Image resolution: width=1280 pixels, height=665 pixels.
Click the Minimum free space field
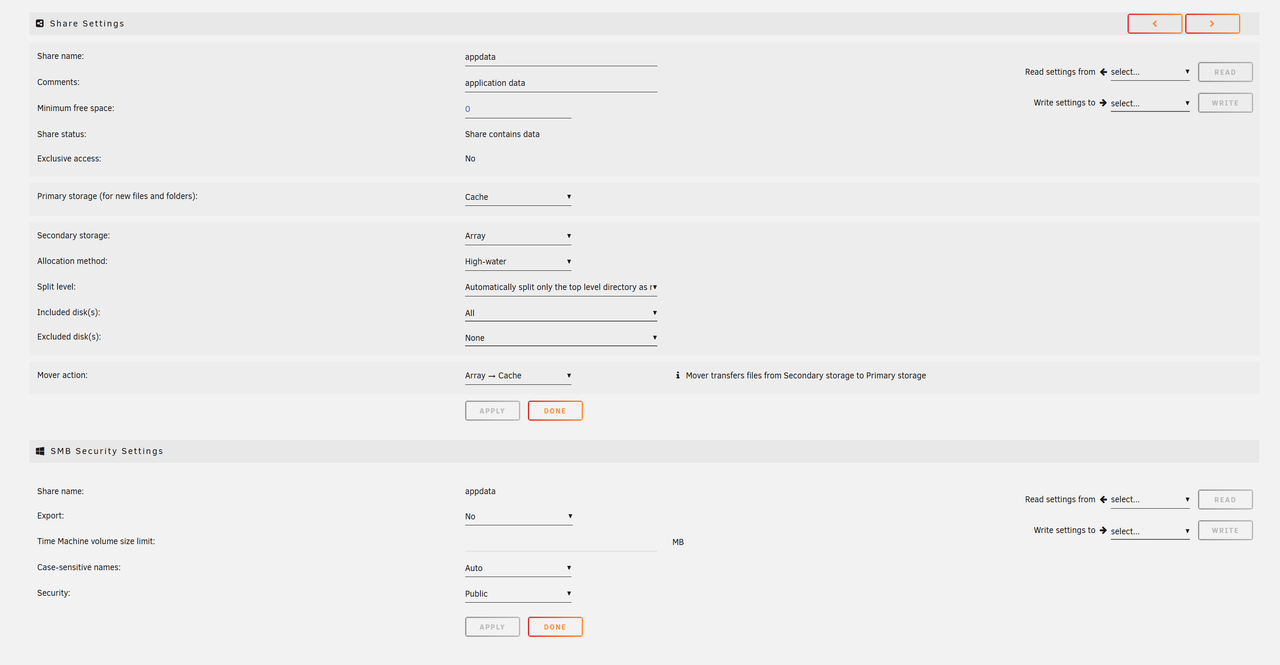tap(518, 109)
